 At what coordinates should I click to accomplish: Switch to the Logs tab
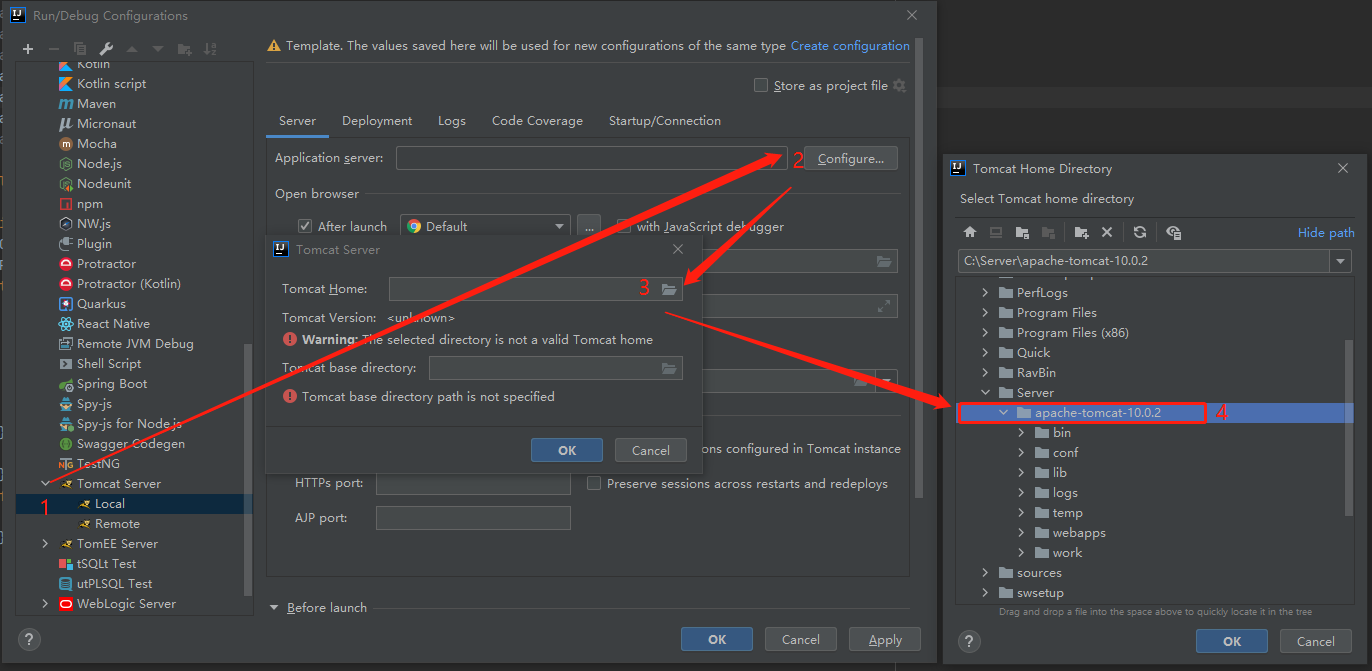pos(452,121)
